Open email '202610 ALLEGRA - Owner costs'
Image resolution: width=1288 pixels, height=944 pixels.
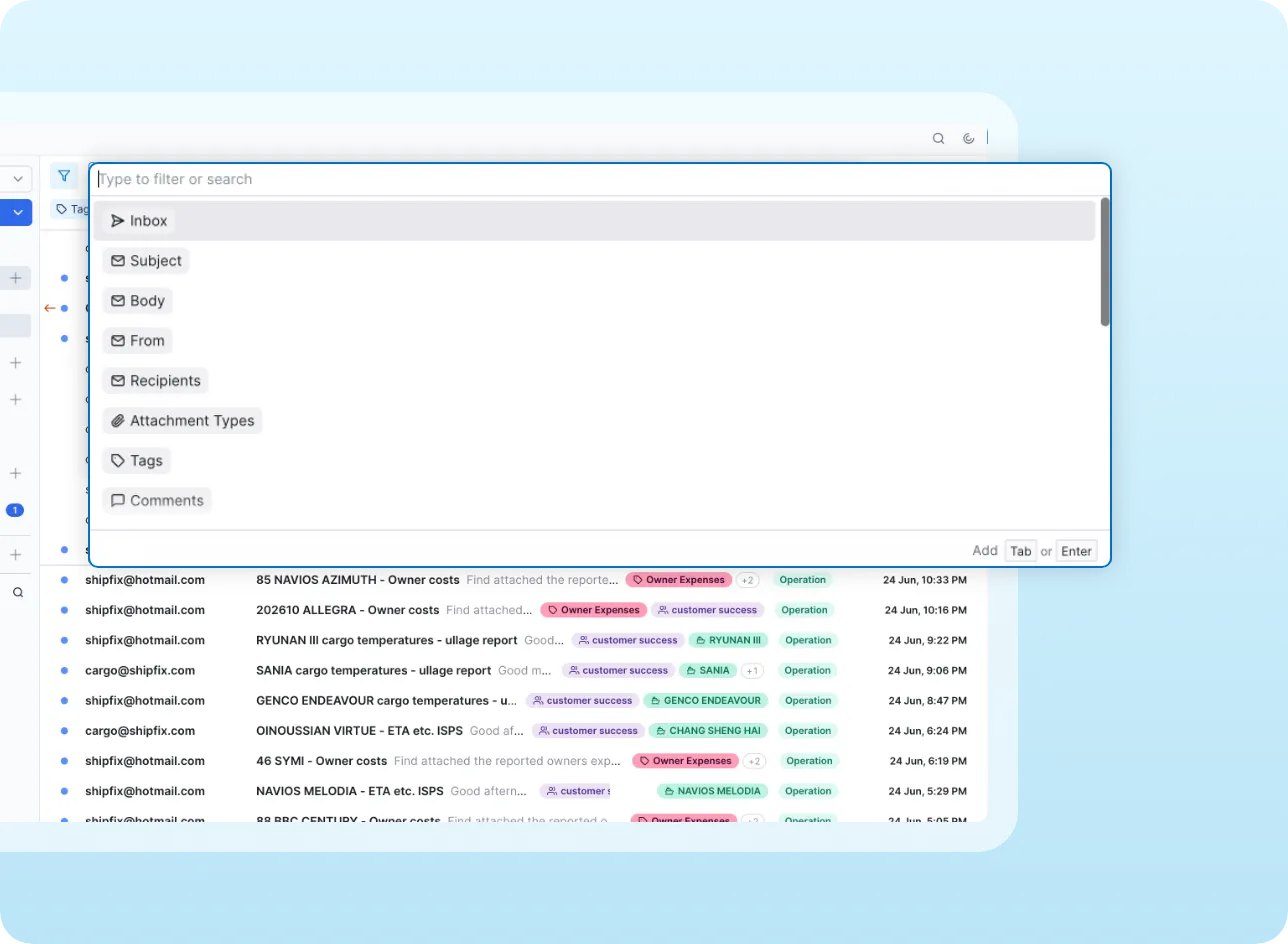(x=348, y=610)
